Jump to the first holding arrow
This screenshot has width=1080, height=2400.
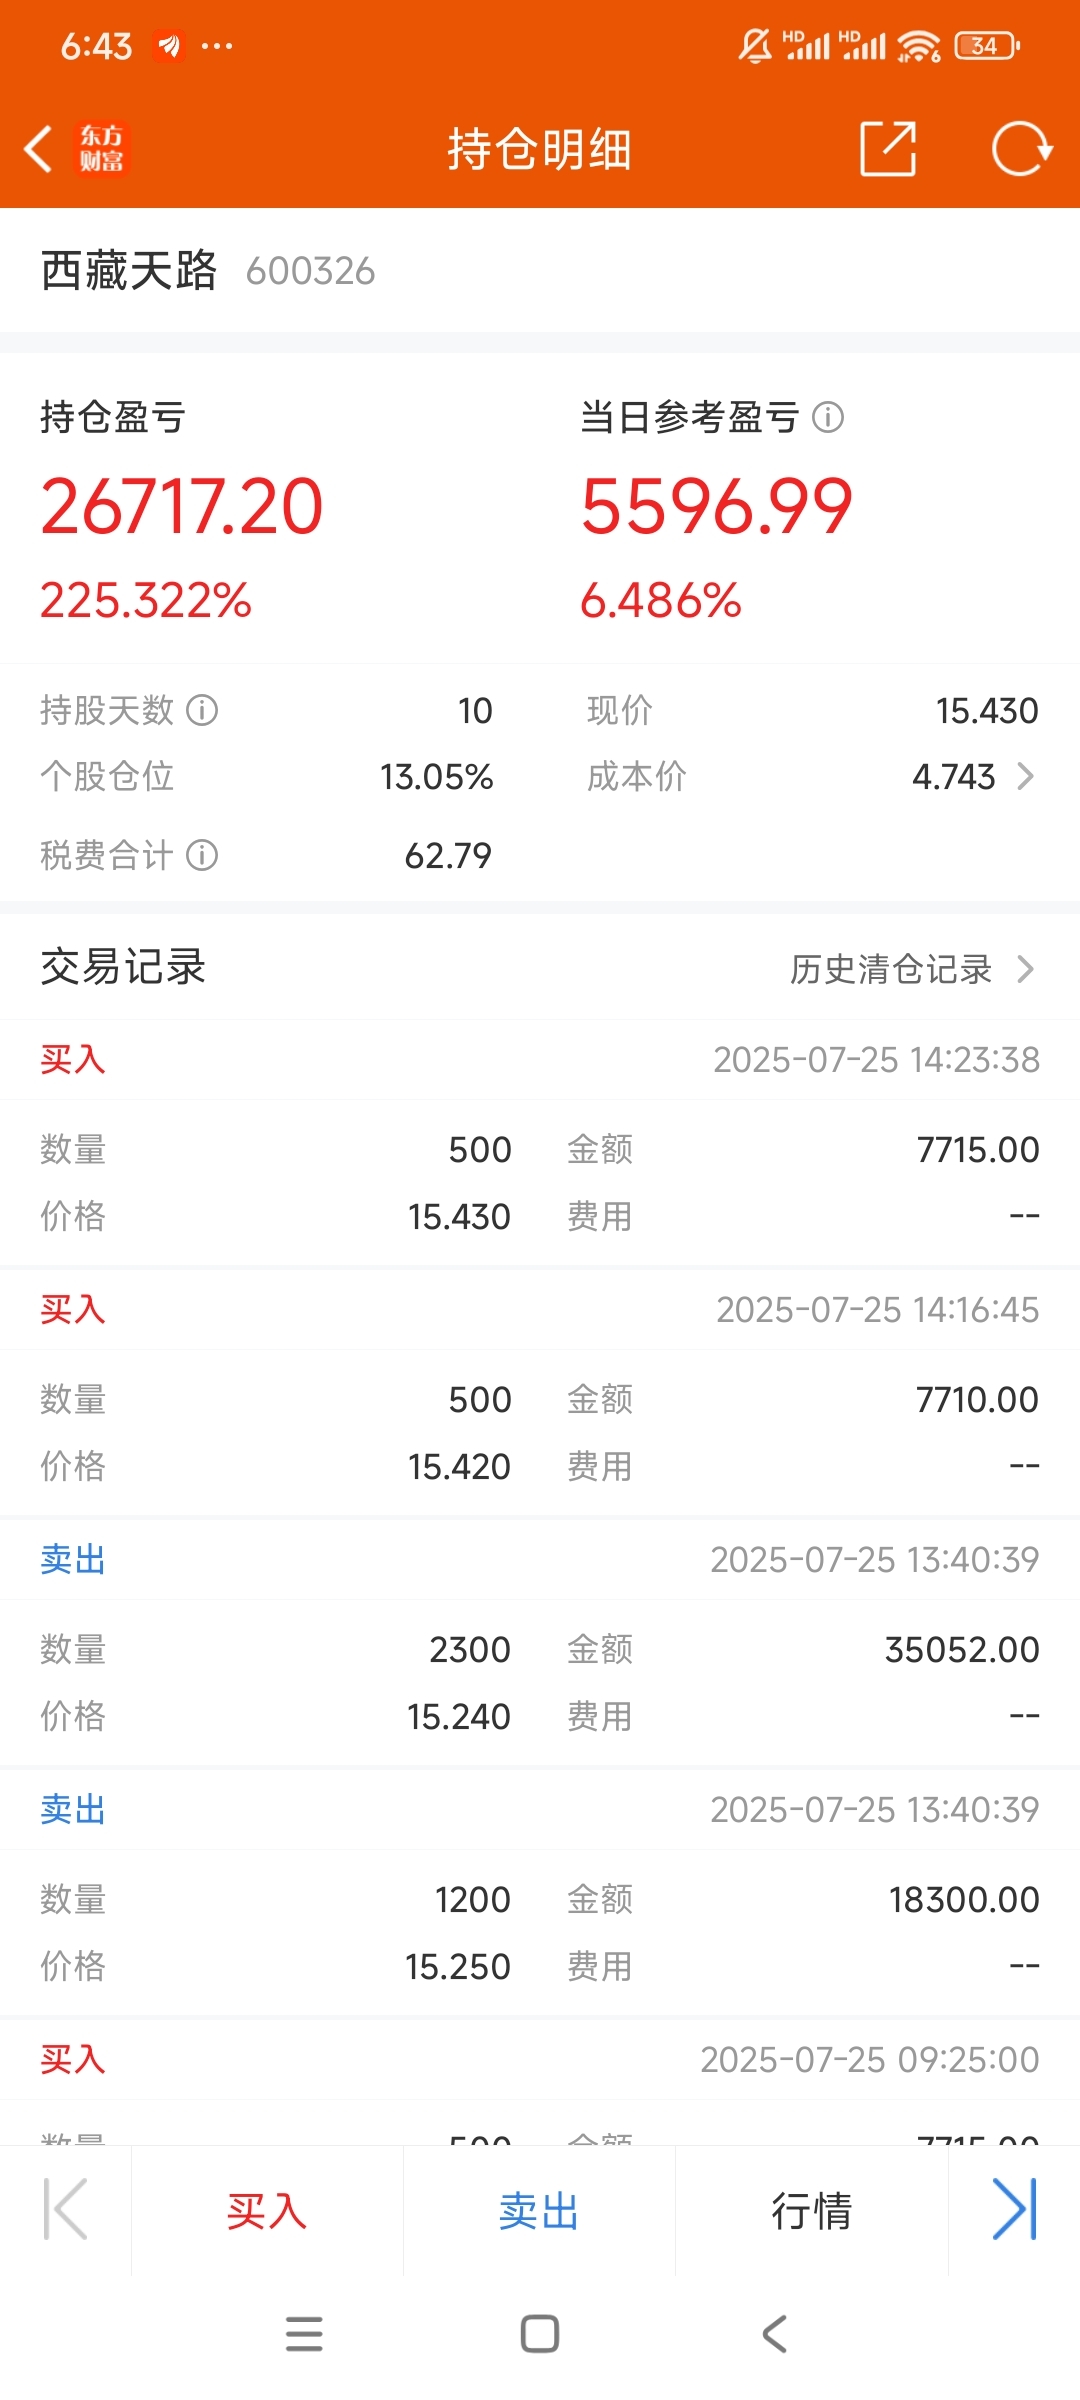[x=66, y=2210]
